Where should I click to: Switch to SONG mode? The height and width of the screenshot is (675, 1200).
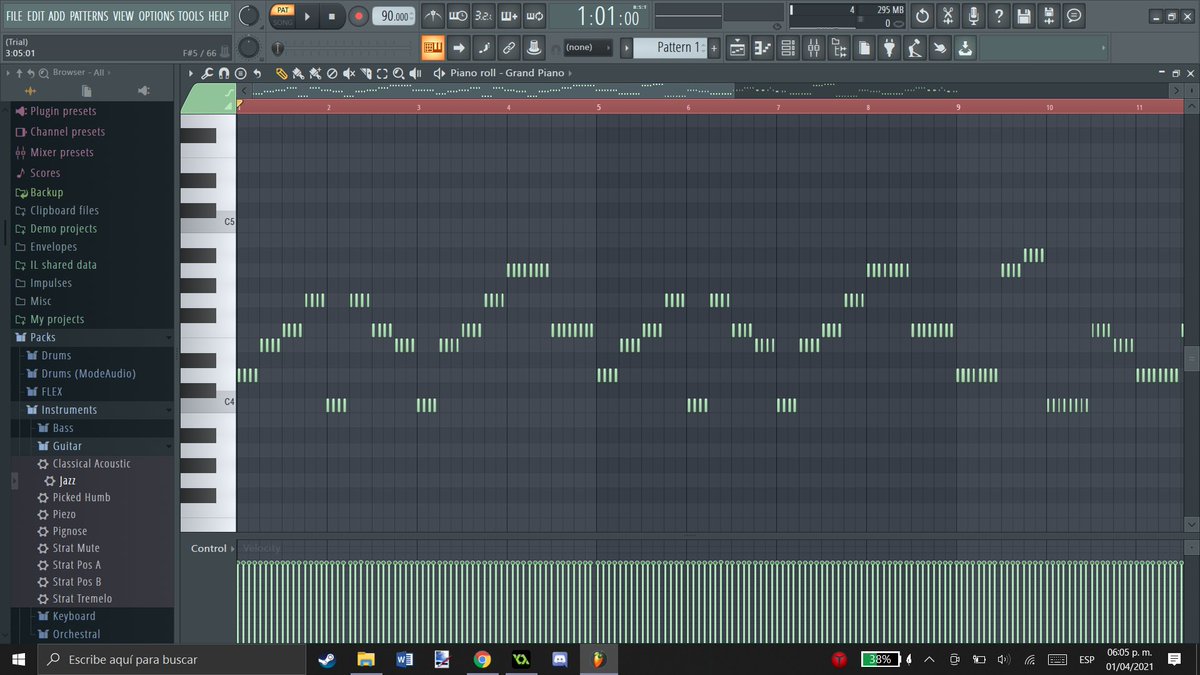tap(283, 21)
